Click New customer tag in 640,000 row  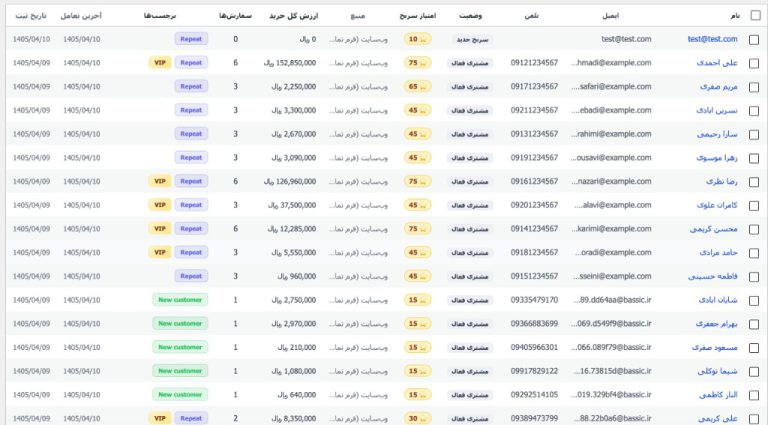click(x=180, y=395)
